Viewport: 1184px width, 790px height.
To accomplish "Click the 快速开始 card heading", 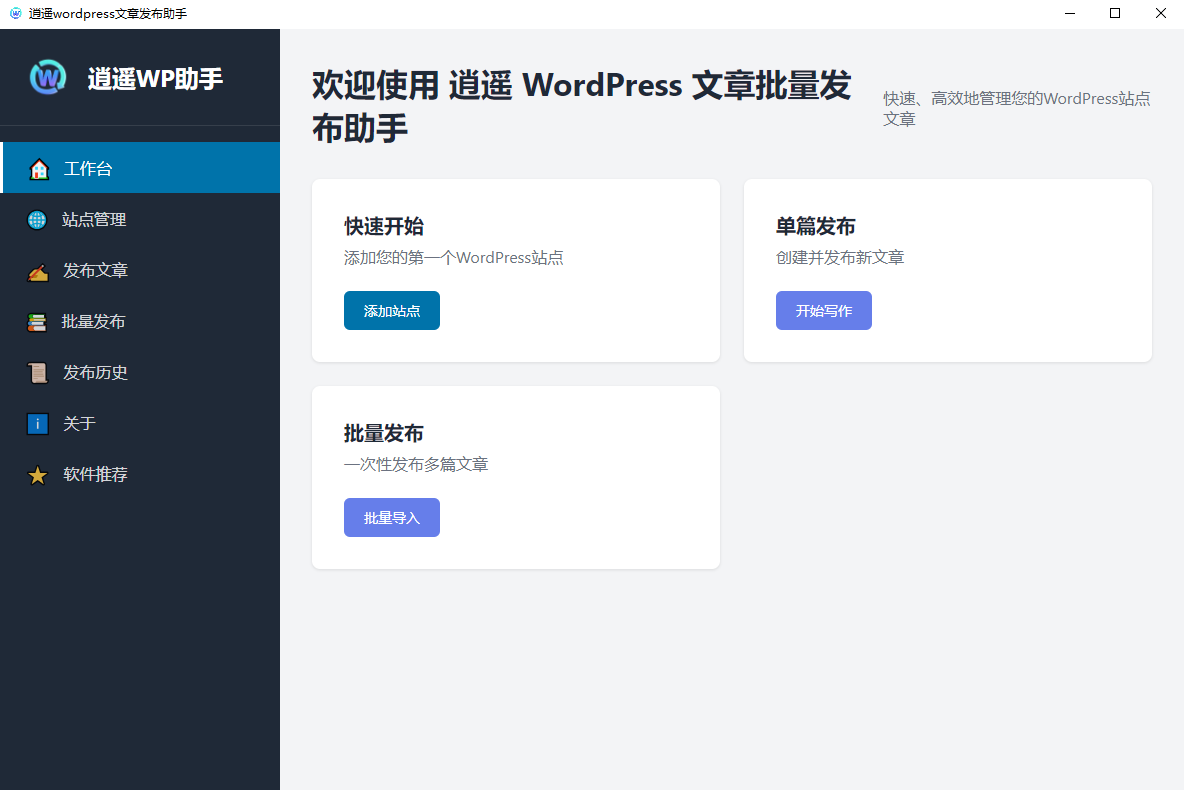I will (x=384, y=226).
